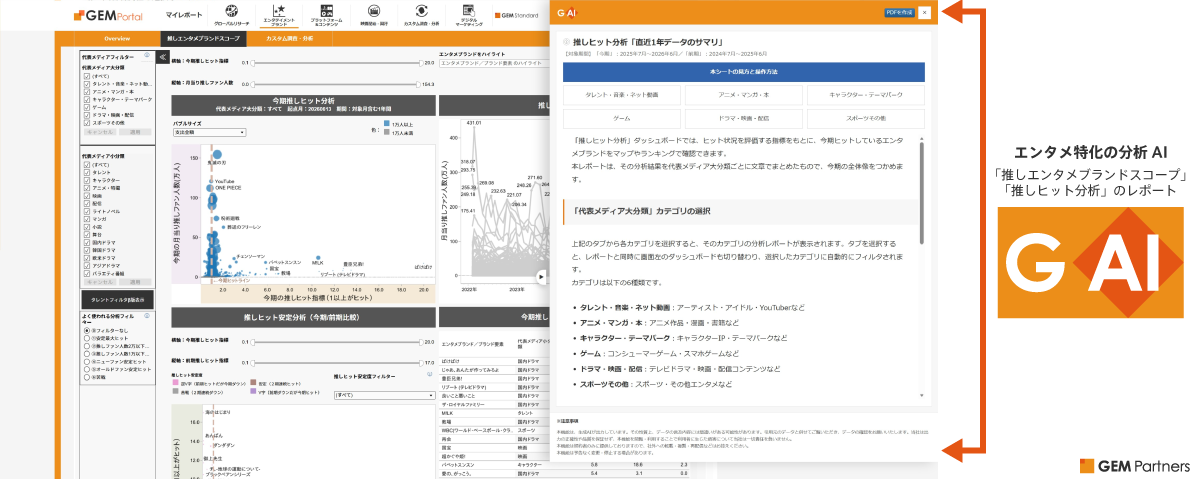This screenshot has height=479, width=1200.
Task: Click the タレントフィルタ button in the sidebar
Action: pos(117,299)
